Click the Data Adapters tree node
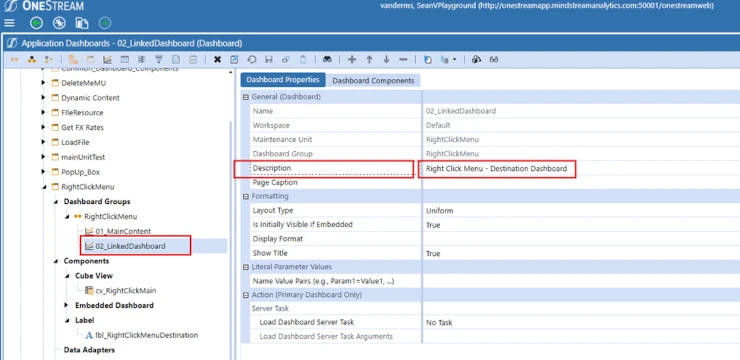Viewport: 740px width, 360px height. 89,350
